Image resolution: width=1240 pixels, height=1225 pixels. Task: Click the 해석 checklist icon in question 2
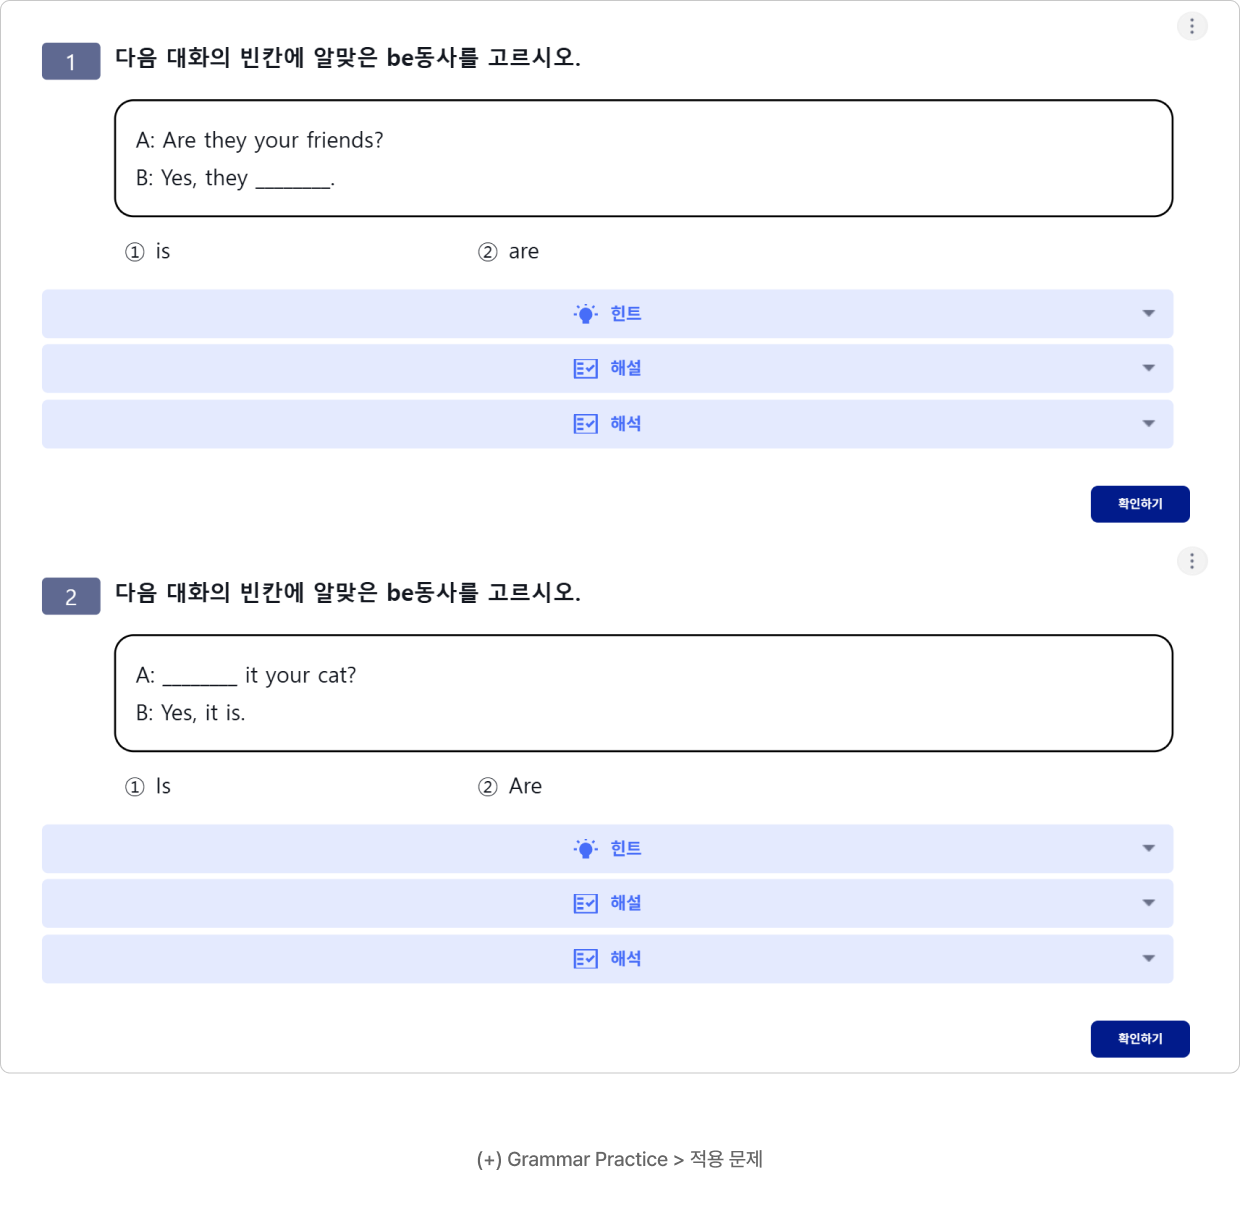click(x=586, y=959)
